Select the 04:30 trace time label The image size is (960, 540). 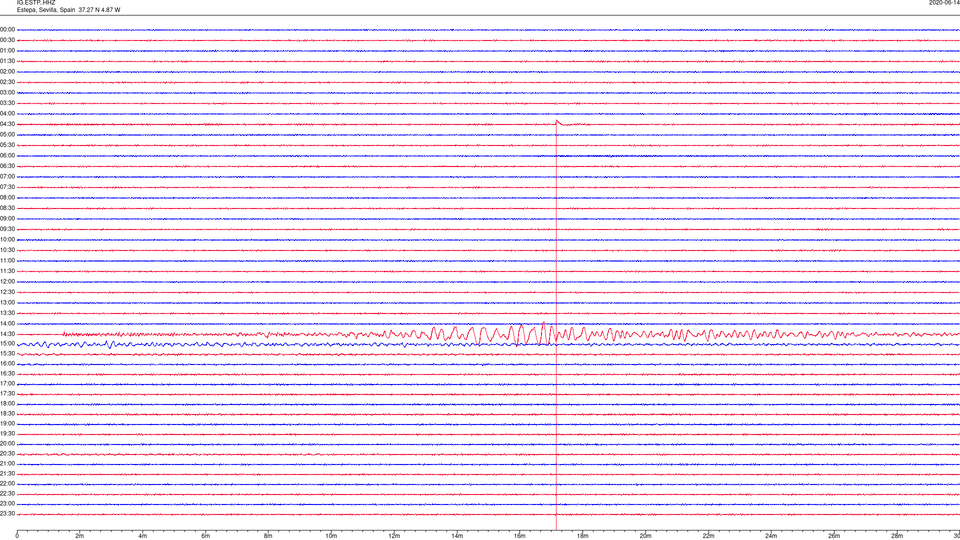click(7, 124)
